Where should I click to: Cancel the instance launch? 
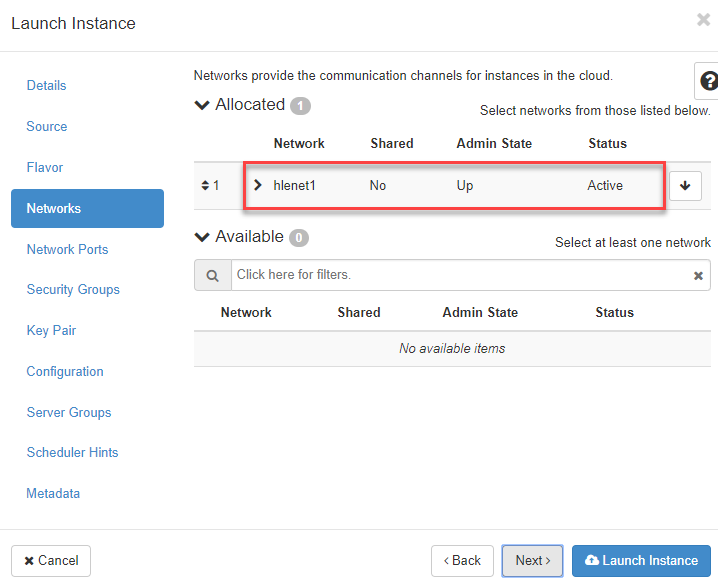click(x=51, y=561)
